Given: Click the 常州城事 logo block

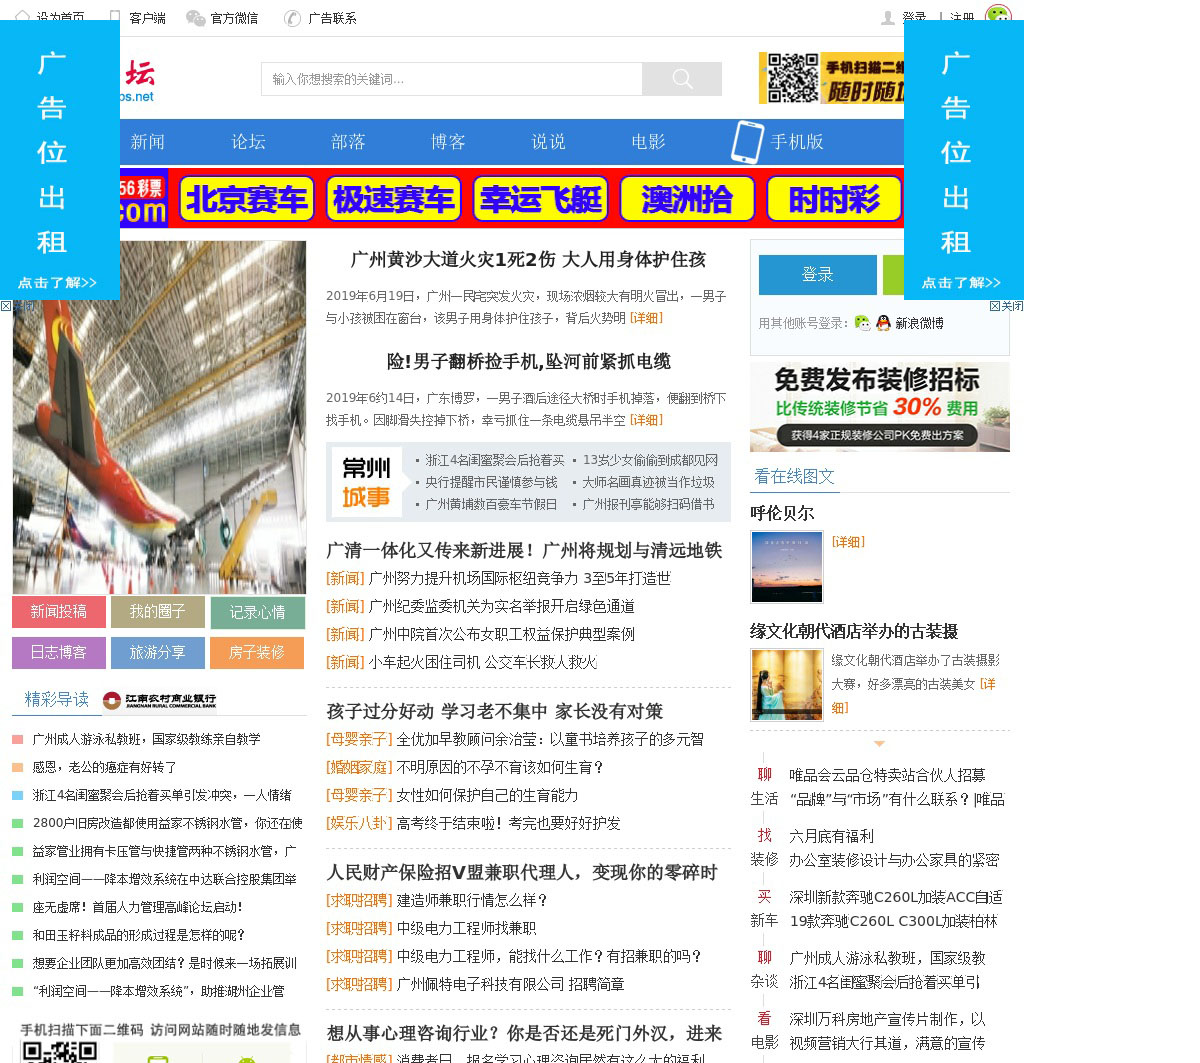Looking at the screenshot, I should (x=366, y=482).
